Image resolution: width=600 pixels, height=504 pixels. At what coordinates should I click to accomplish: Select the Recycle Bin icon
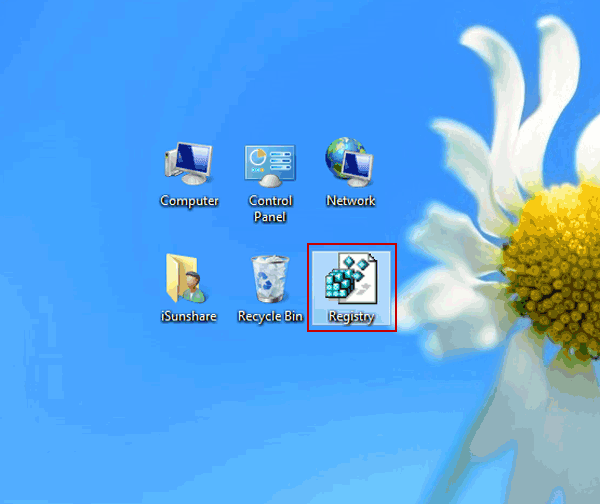pyautogui.click(x=270, y=279)
